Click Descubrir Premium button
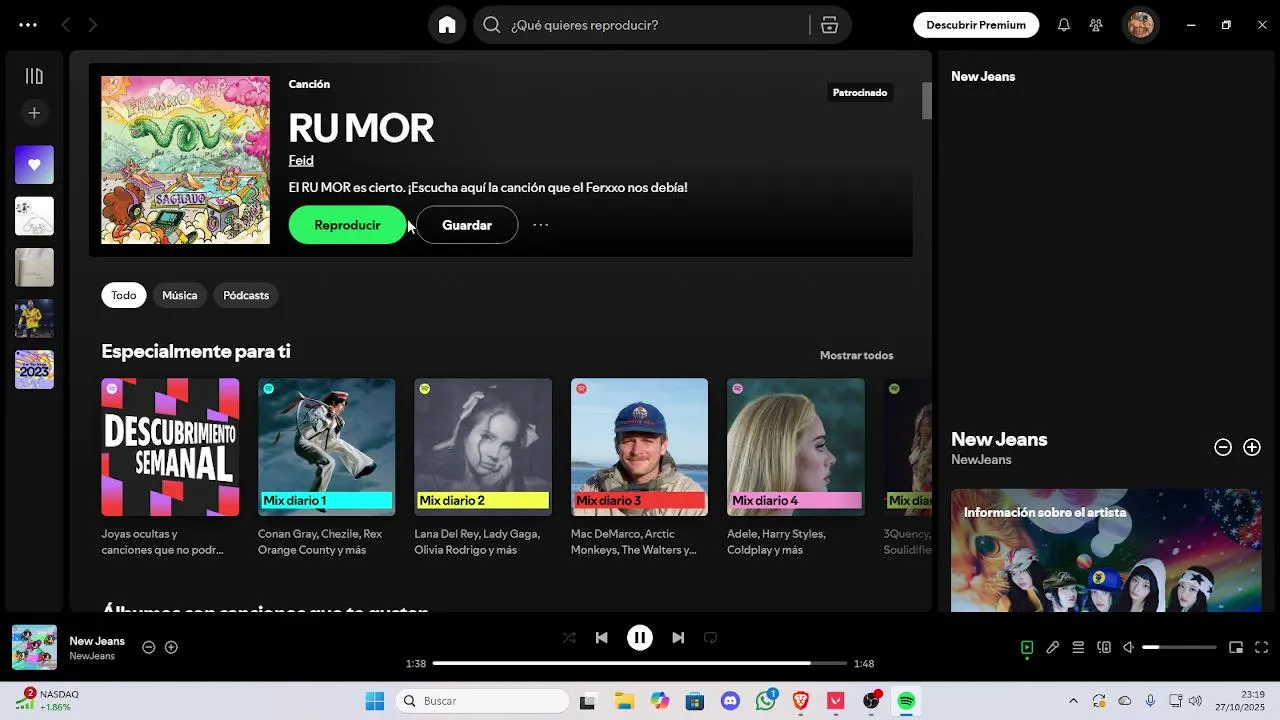The image size is (1280, 720). 976,25
